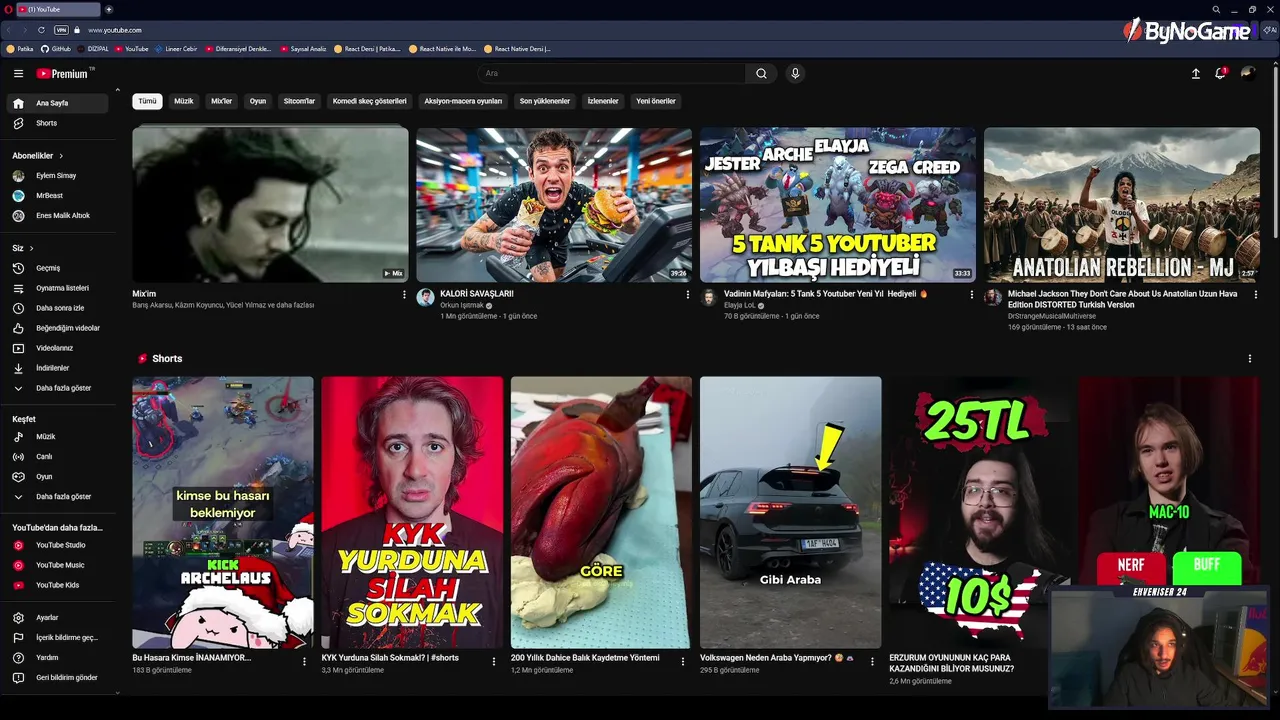Open Lineer Cebir bookmark
This screenshot has height=720, width=1280.
point(176,48)
